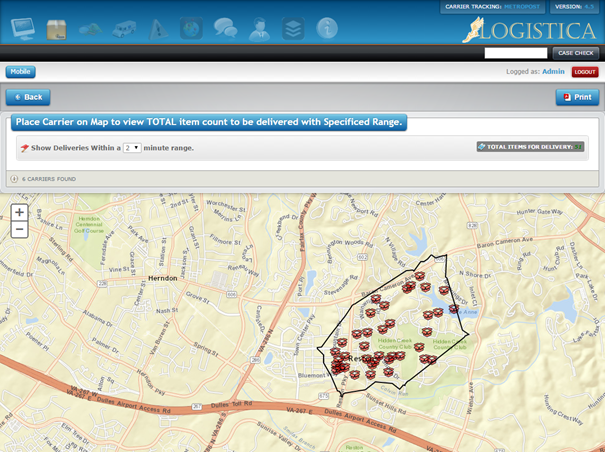The width and height of the screenshot is (605, 452).
Task: Click the Herndon Centennial Golf Course label
Action: 89,224
